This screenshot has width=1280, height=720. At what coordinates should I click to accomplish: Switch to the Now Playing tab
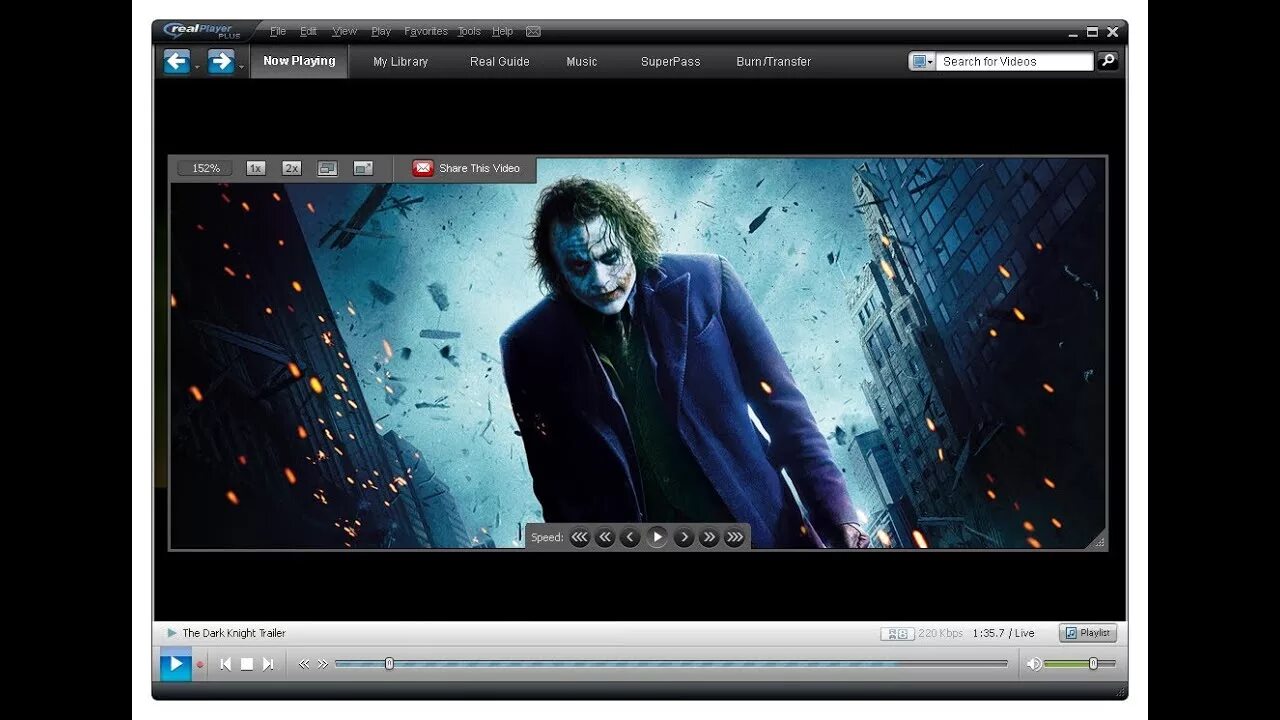299,61
